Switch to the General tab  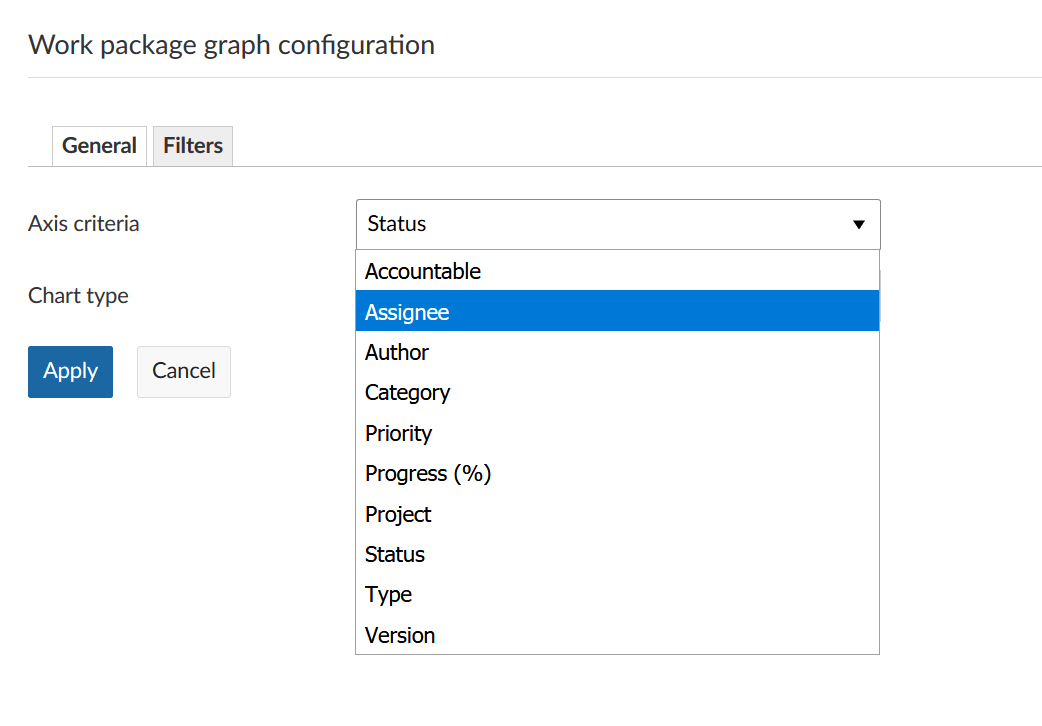[99, 146]
